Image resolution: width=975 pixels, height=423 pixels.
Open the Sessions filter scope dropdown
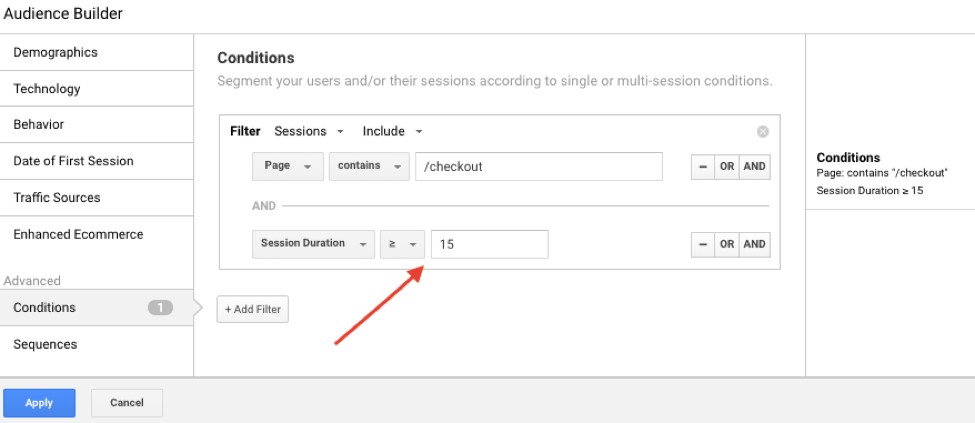pyautogui.click(x=308, y=131)
